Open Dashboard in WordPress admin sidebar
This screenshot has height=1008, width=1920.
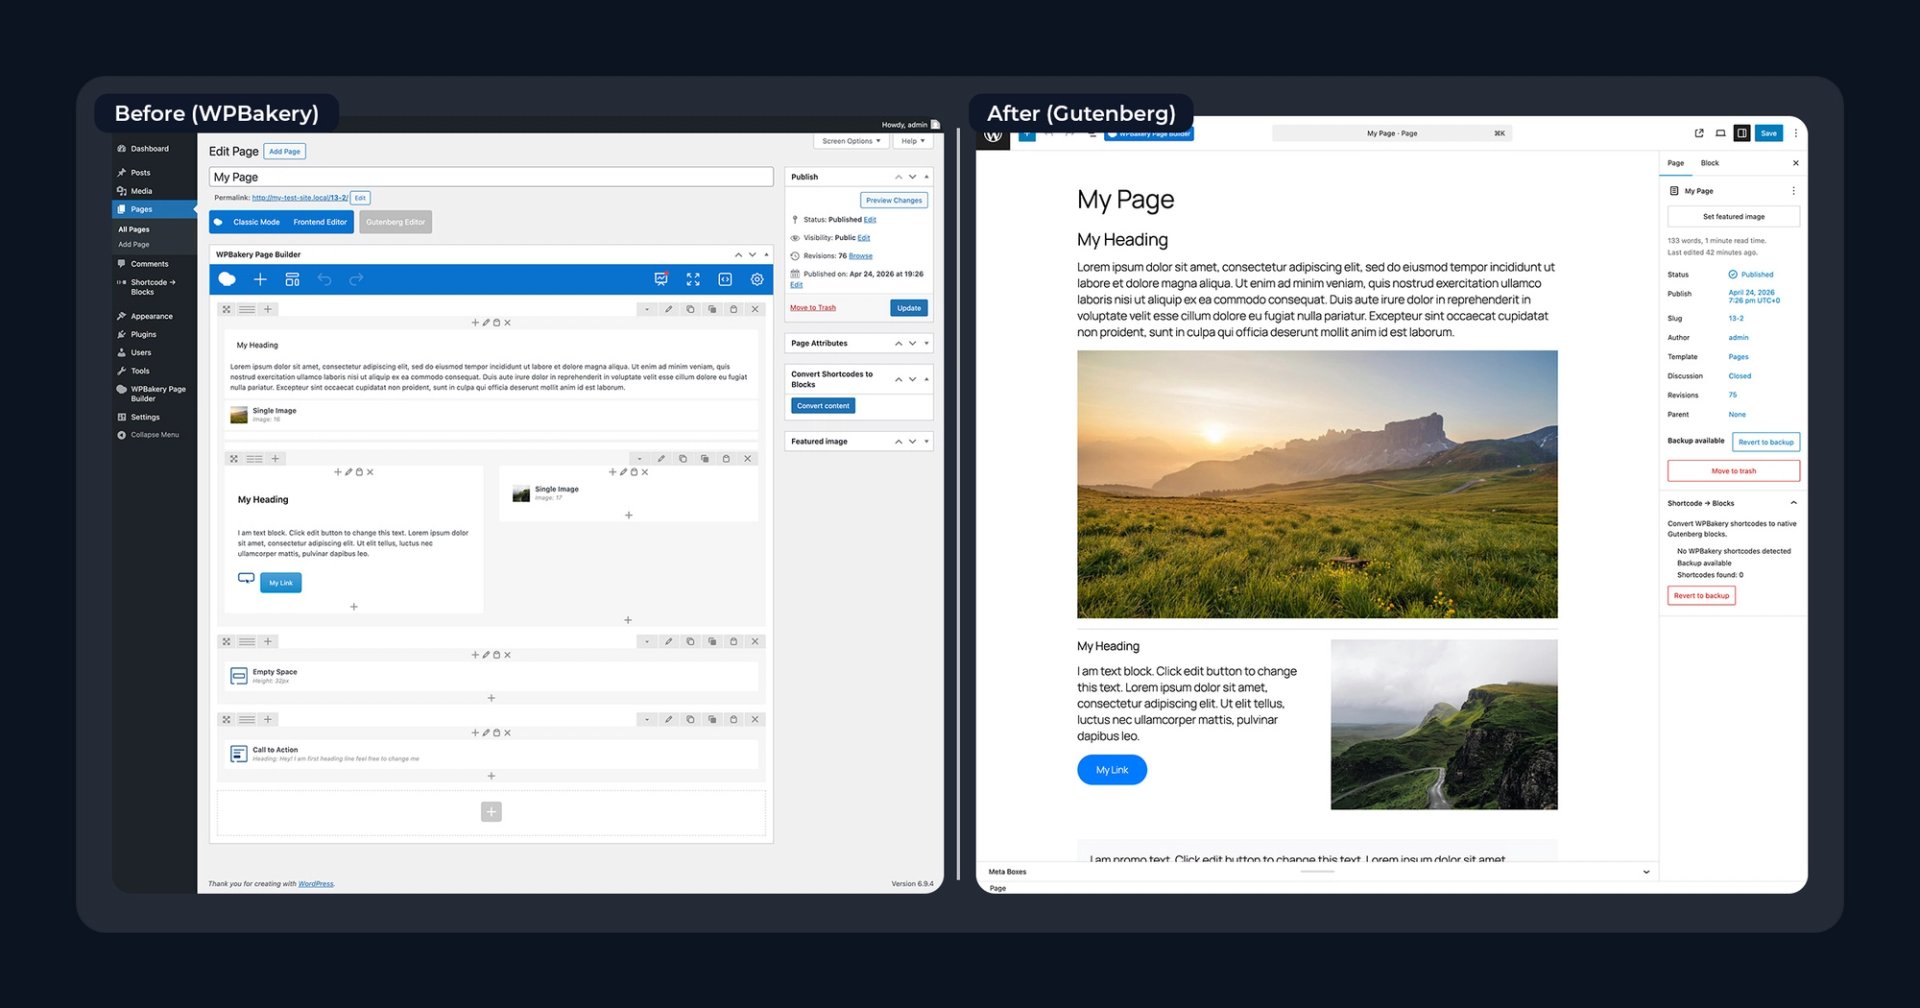(x=148, y=148)
